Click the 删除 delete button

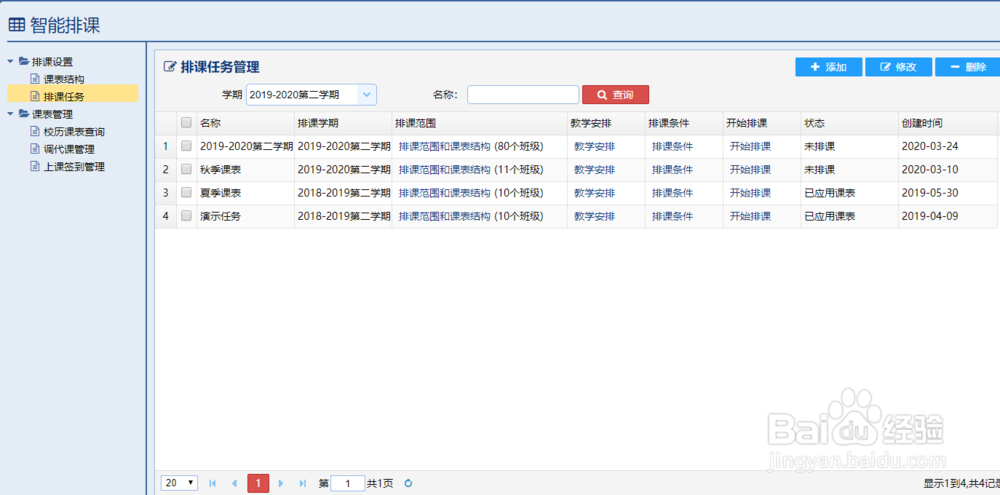(967, 67)
